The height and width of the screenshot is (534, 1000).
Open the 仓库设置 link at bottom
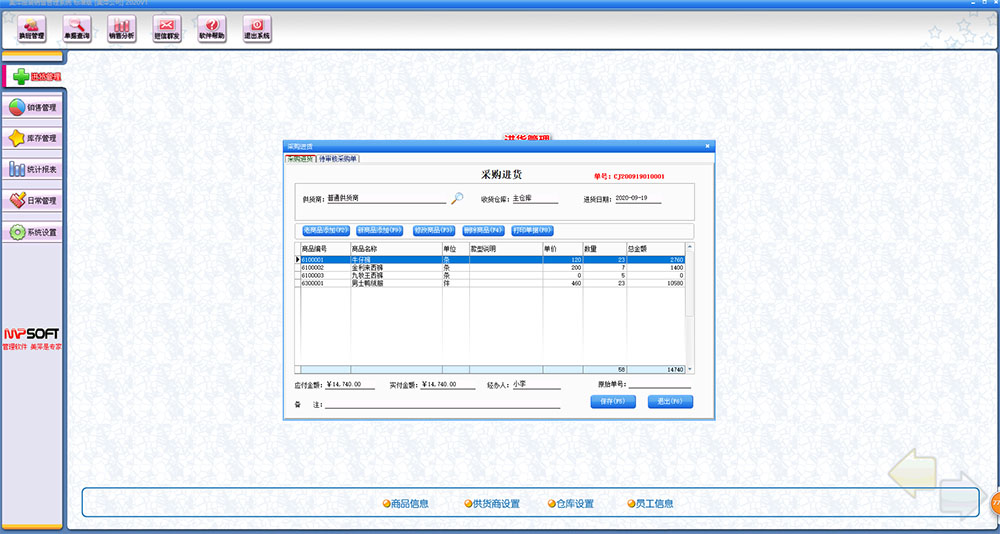pos(571,504)
